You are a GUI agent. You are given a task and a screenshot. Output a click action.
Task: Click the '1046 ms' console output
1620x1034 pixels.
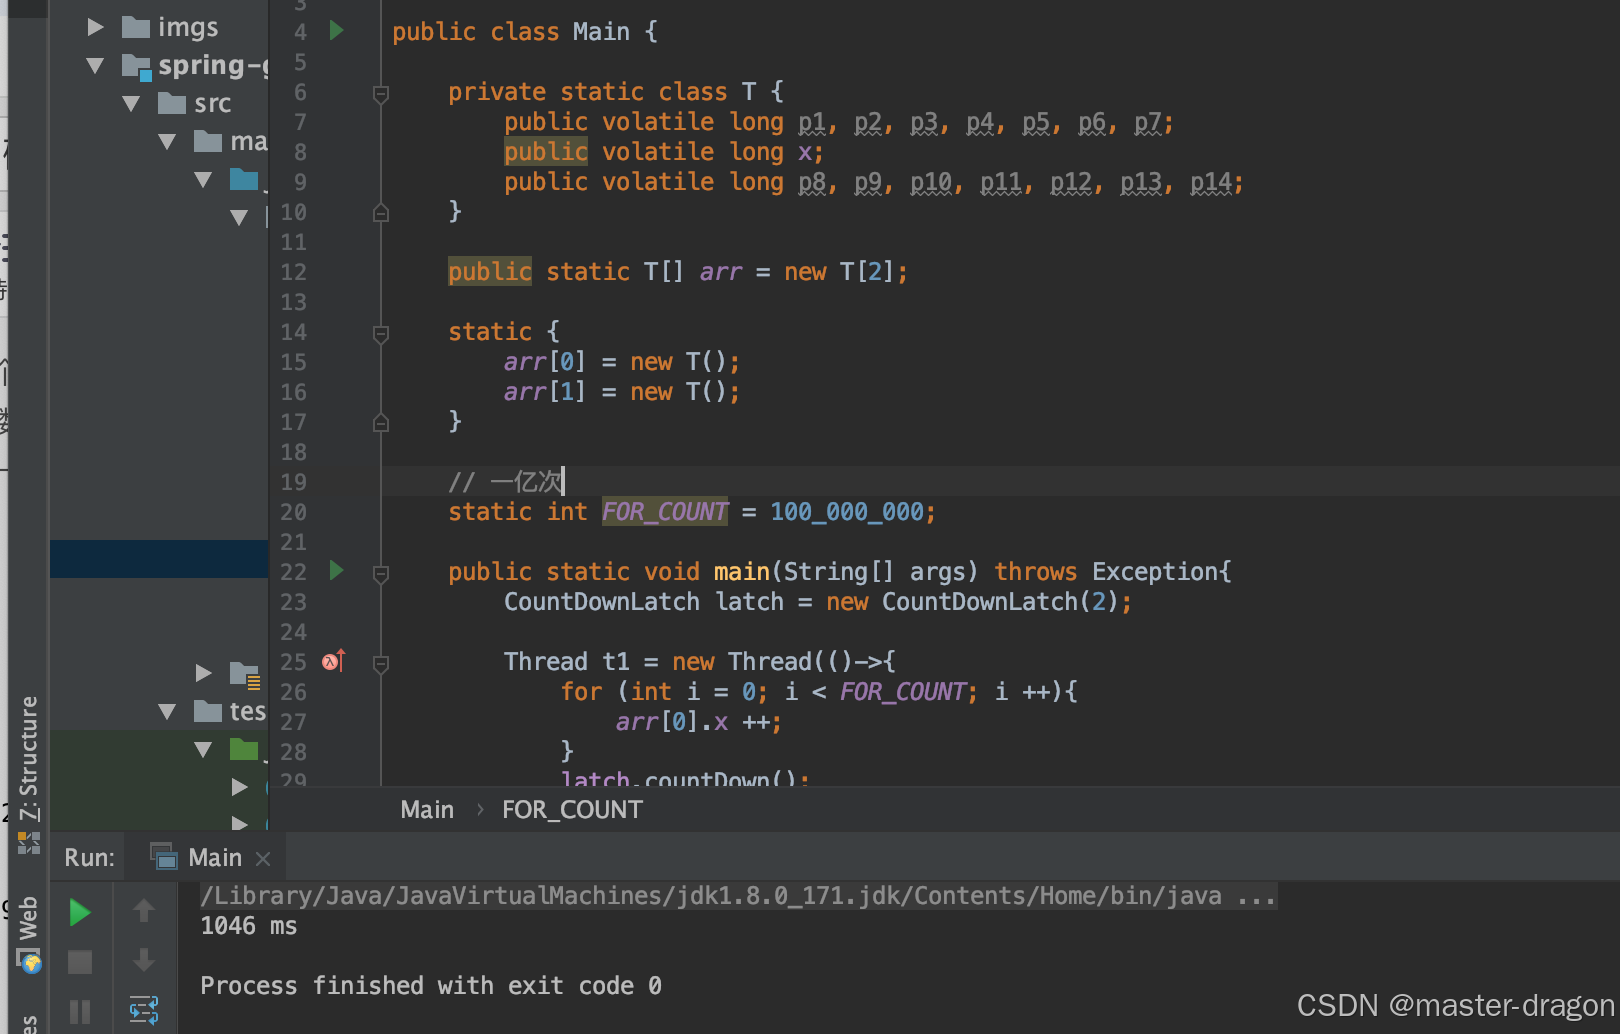249,926
